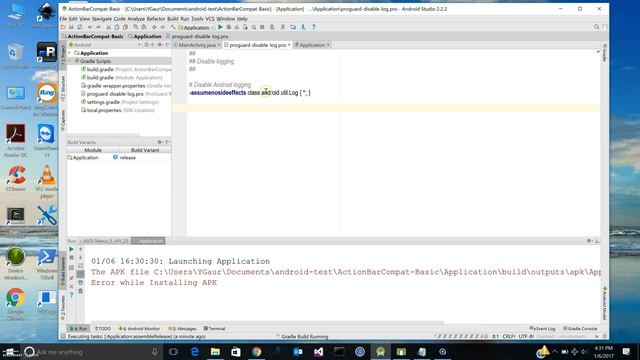The image size is (640, 360).
Task: Open the Terminal tool window
Action: tap(215, 328)
